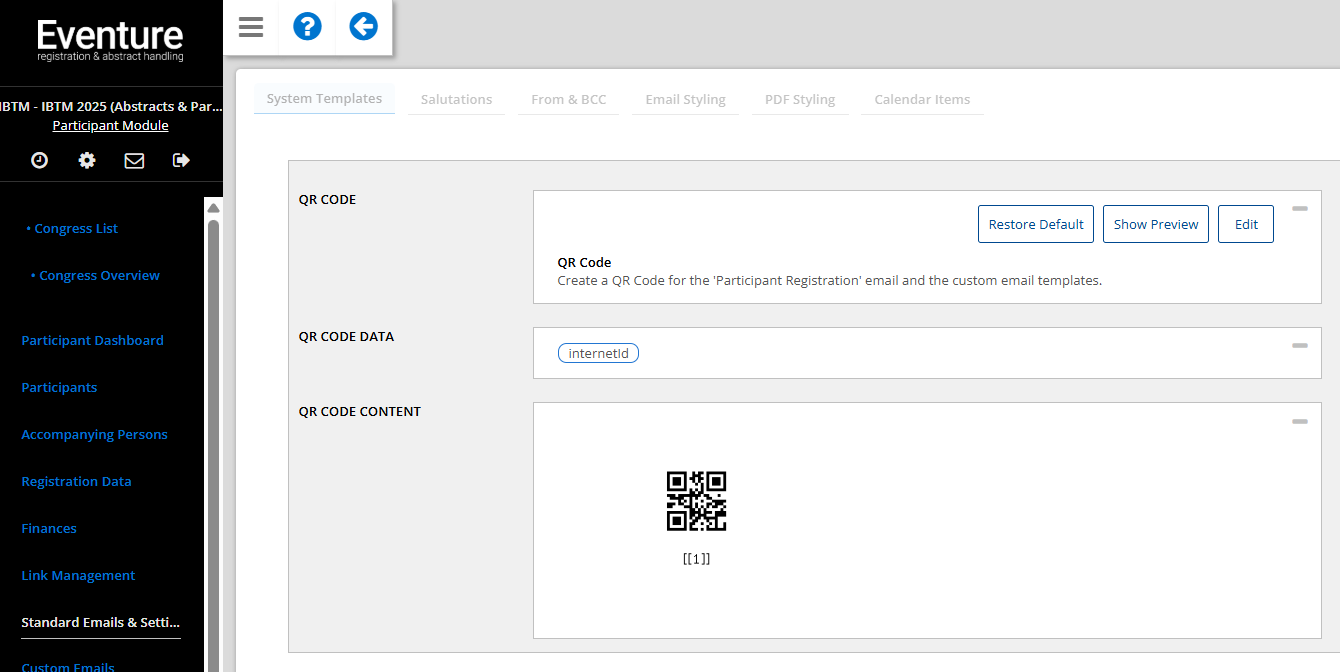
Task: Click the Restore Default button
Action: pos(1035,224)
